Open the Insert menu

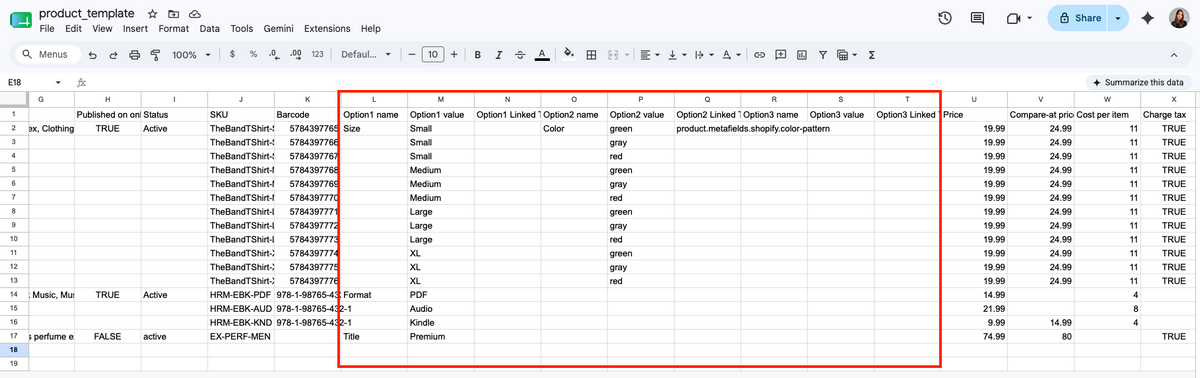coord(135,29)
